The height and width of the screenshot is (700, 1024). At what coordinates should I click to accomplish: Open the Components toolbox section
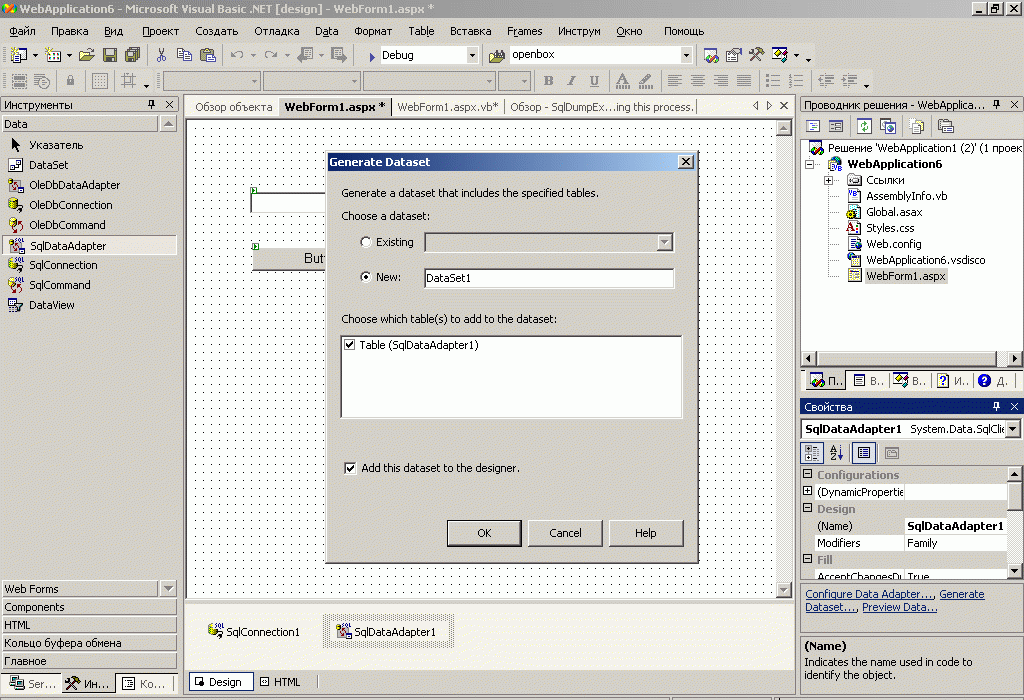89,607
